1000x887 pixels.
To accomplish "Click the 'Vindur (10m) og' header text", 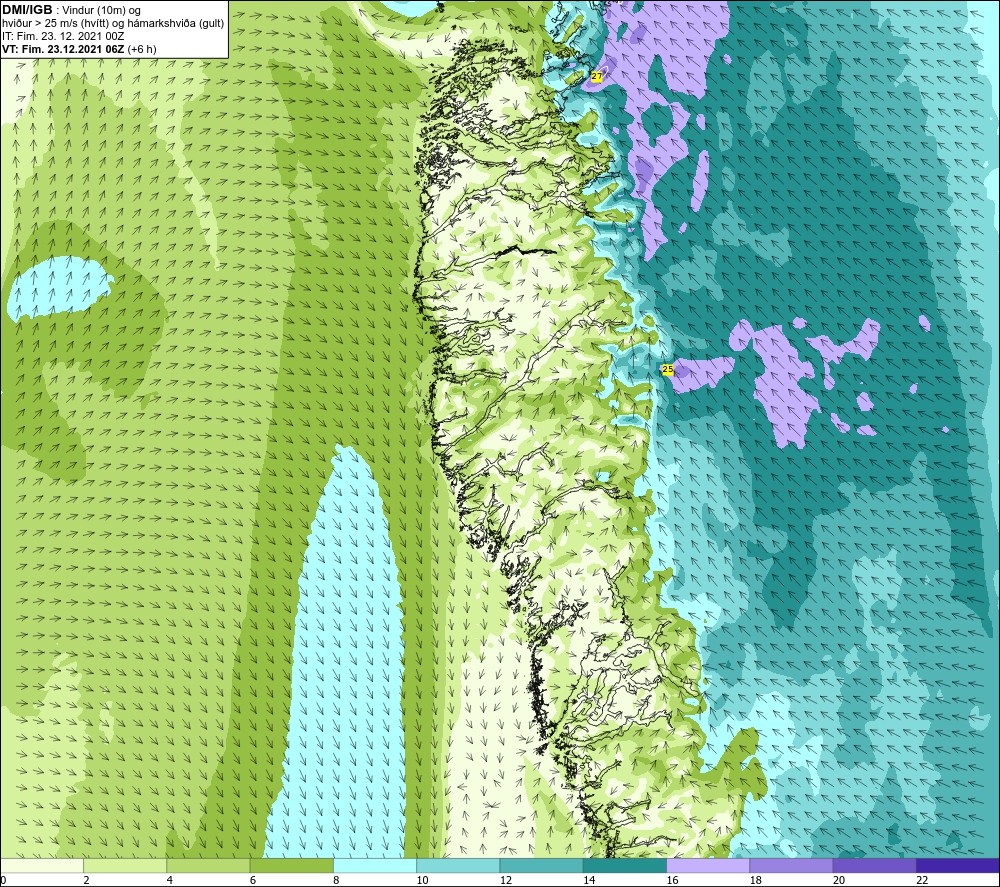I will 103,11.
